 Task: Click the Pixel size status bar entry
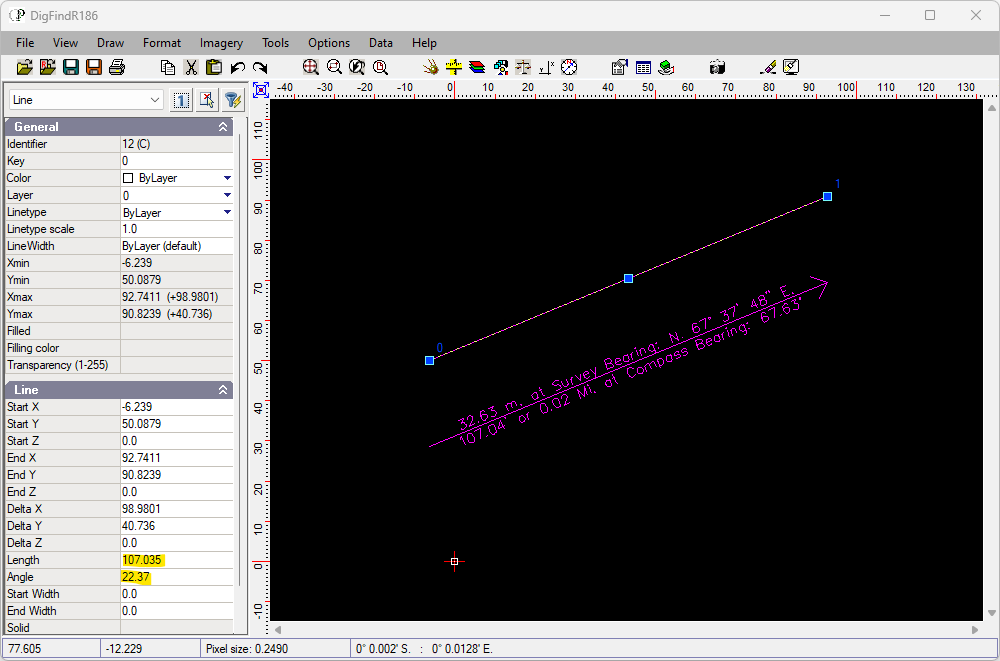click(x=275, y=650)
